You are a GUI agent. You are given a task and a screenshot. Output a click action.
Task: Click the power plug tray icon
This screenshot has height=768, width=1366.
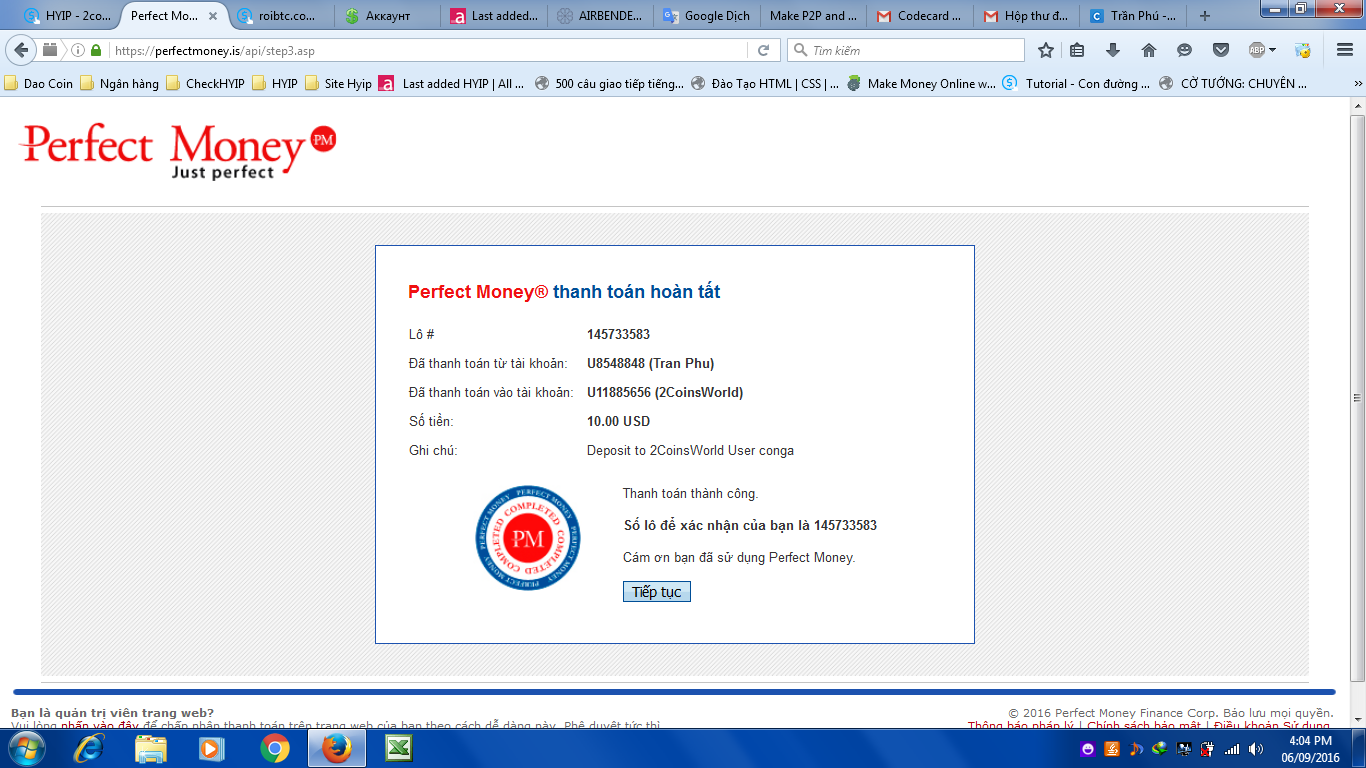click(x=1208, y=749)
